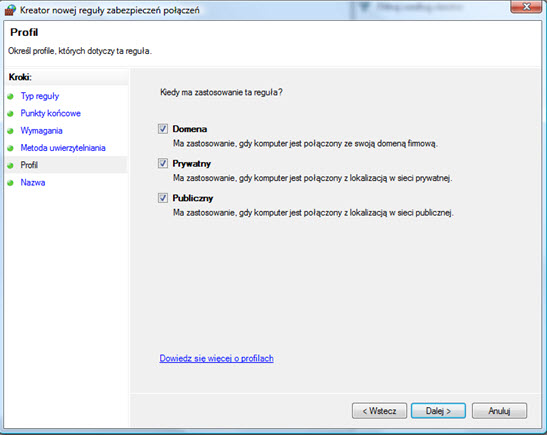Click the Dalej next button
Screen dimensions: 547x435
(438, 411)
